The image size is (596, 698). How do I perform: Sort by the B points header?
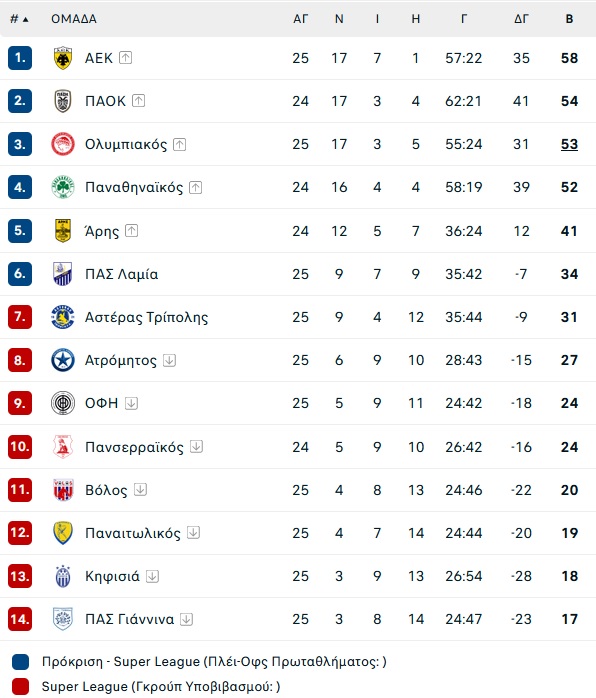569,19
